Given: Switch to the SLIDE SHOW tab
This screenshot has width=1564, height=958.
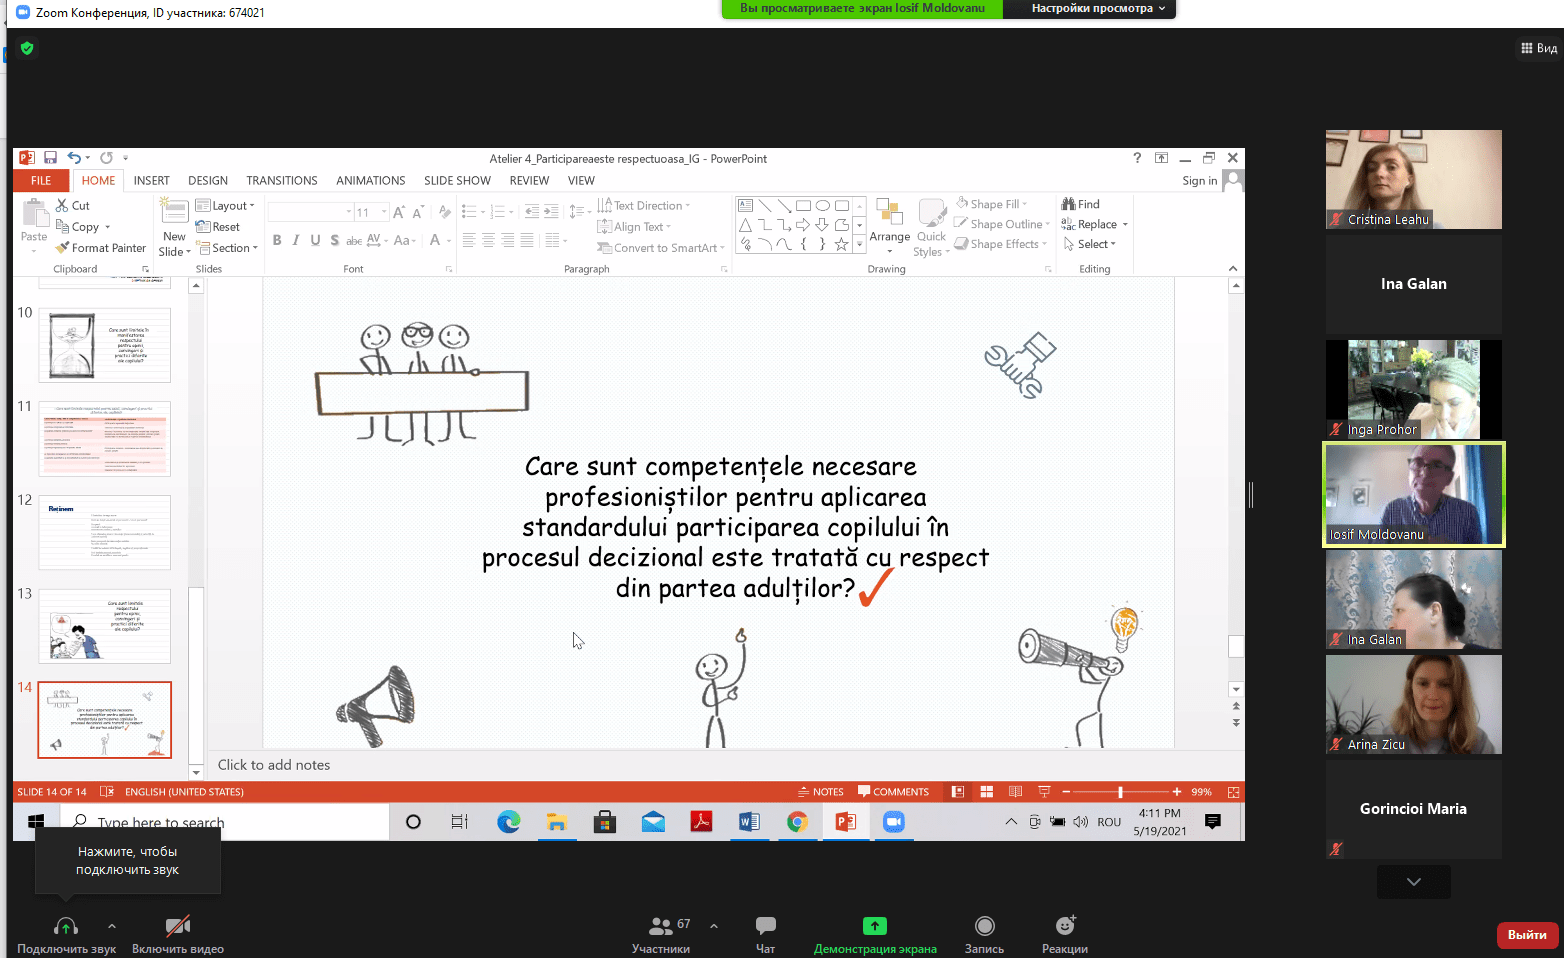Looking at the screenshot, I should [457, 181].
